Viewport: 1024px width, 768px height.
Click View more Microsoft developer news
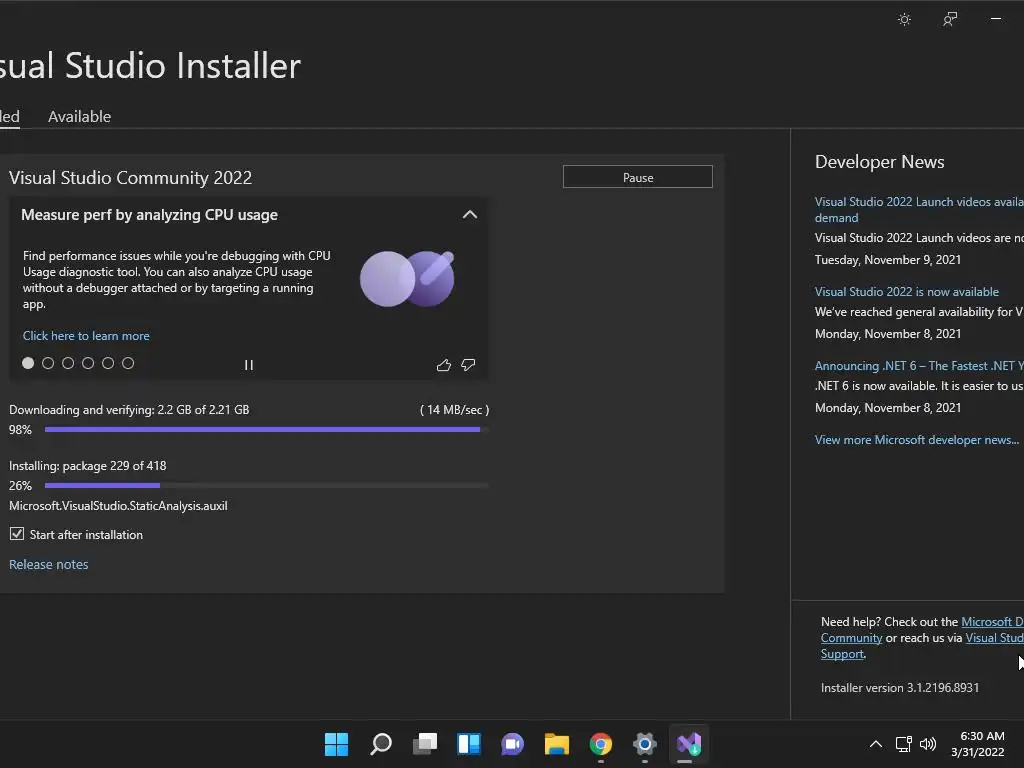coord(916,440)
